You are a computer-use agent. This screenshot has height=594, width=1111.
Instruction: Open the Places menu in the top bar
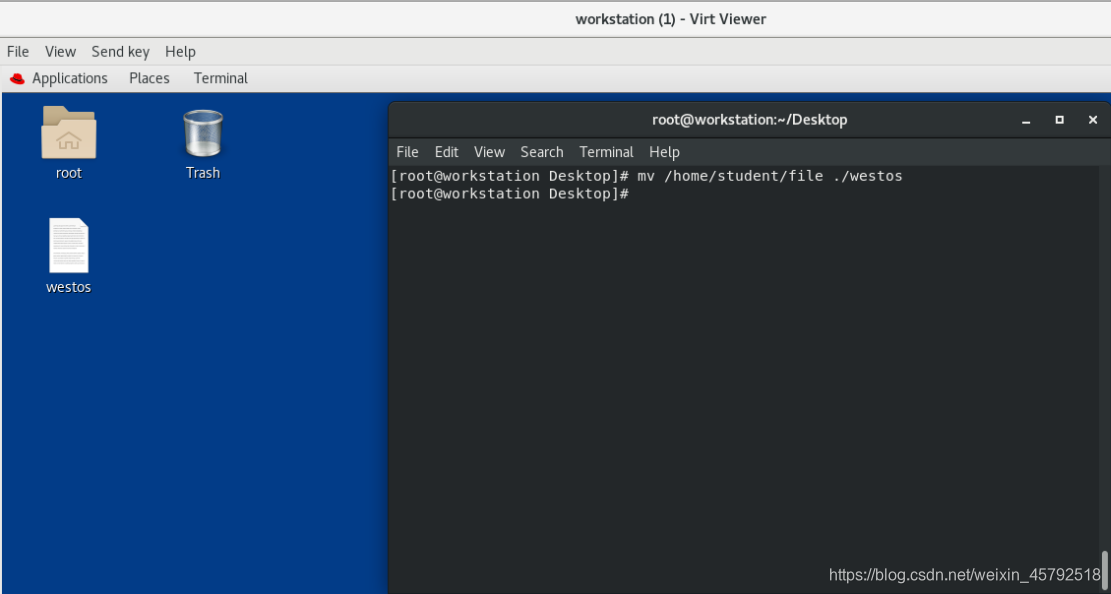click(149, 78)
